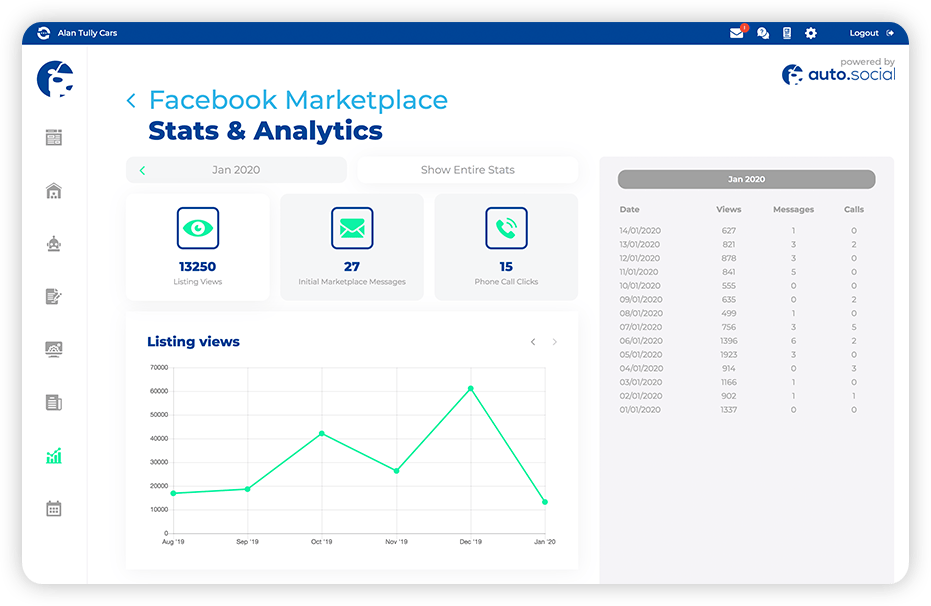Click the Oct '19 data point on chart

coord(322,434)
